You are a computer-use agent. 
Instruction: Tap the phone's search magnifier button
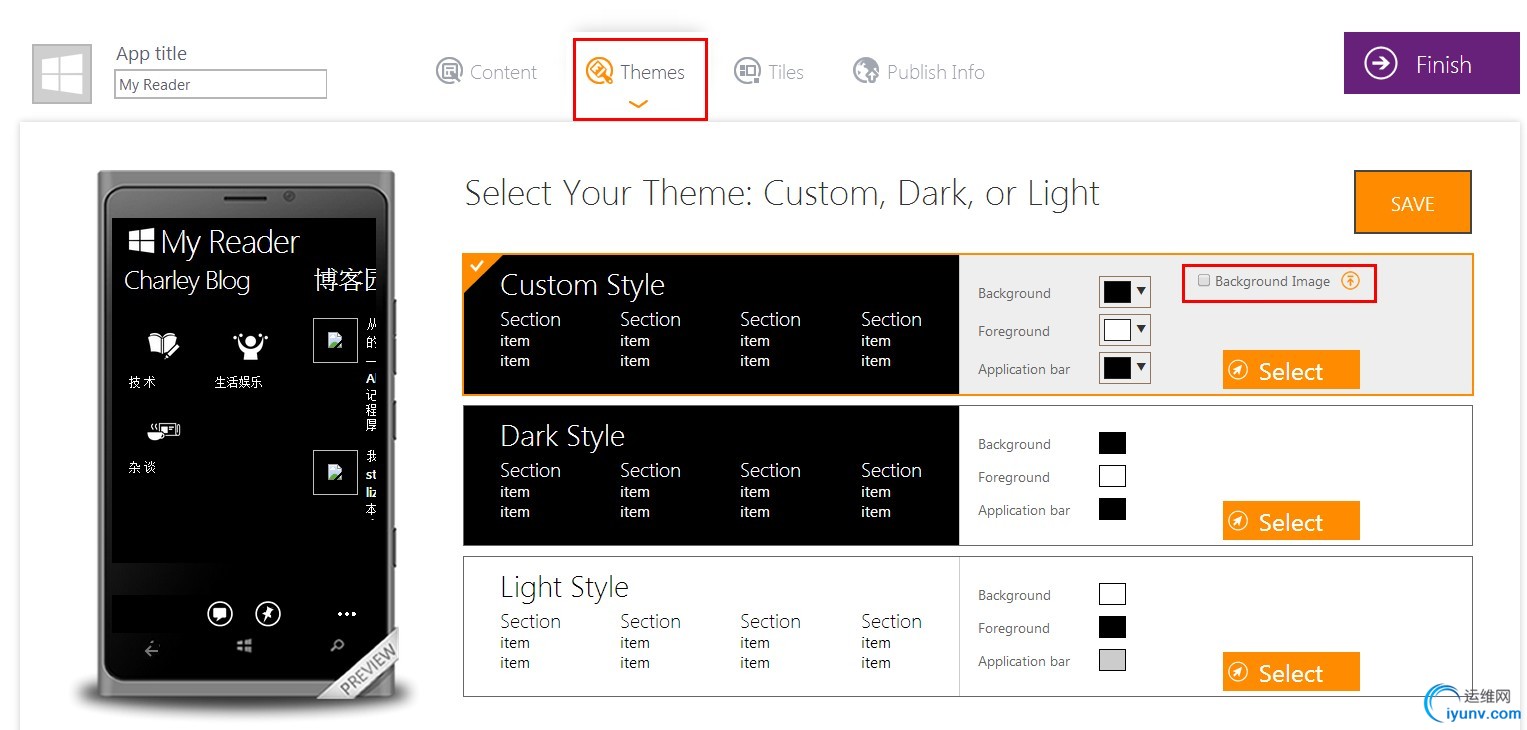pyautogui.click(x=337, y=647)
